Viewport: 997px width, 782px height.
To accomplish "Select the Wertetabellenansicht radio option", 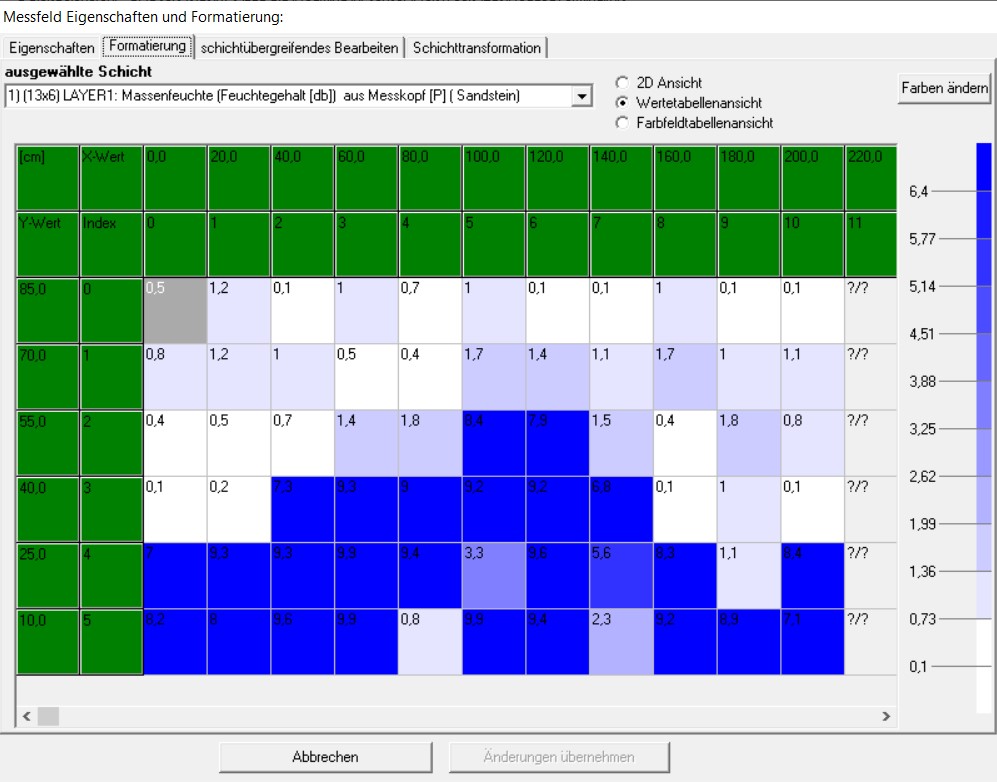I will point(623,103).
